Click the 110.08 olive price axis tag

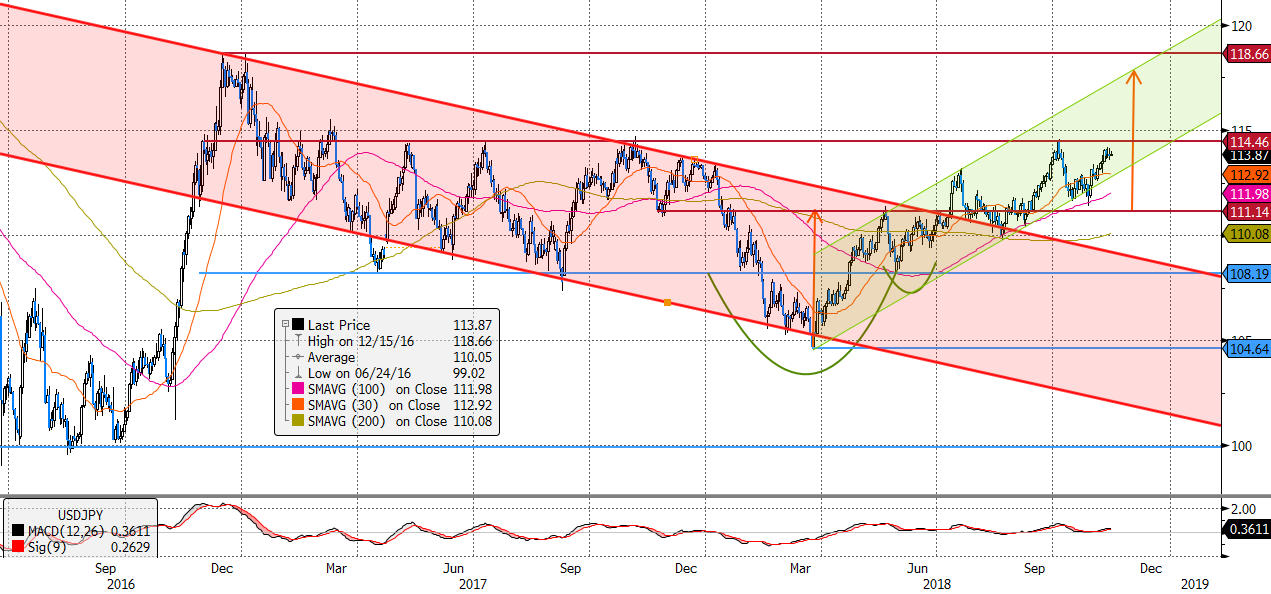(x=1247, y=233)
